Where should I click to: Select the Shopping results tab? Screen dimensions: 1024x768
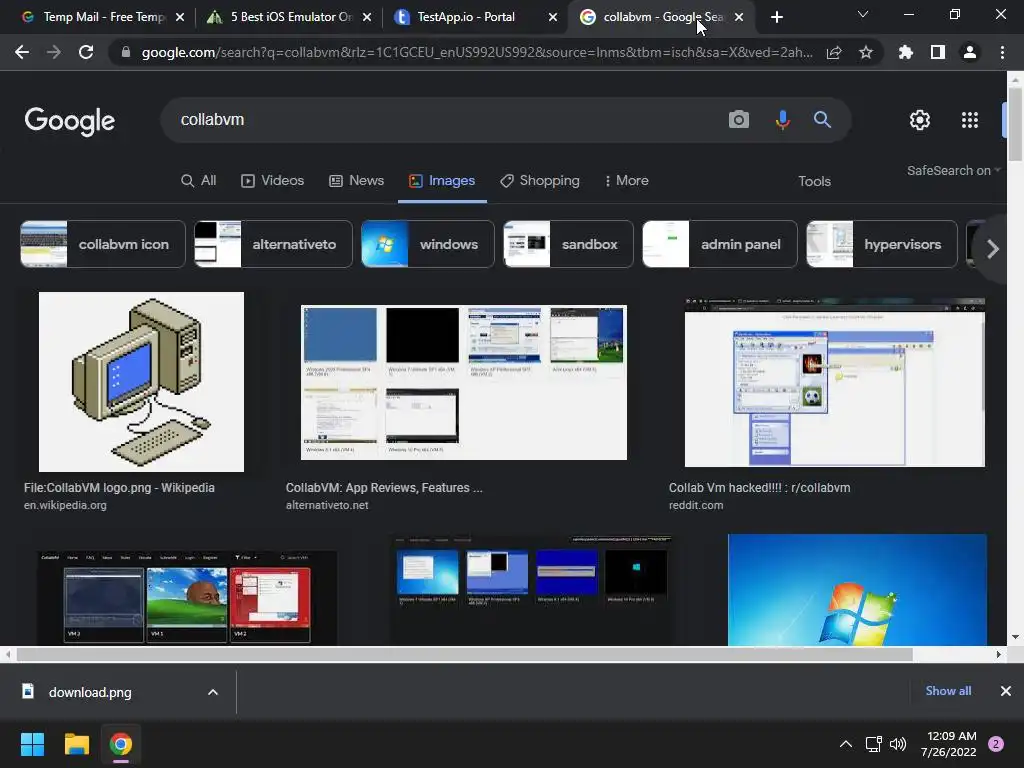point(539,180)
